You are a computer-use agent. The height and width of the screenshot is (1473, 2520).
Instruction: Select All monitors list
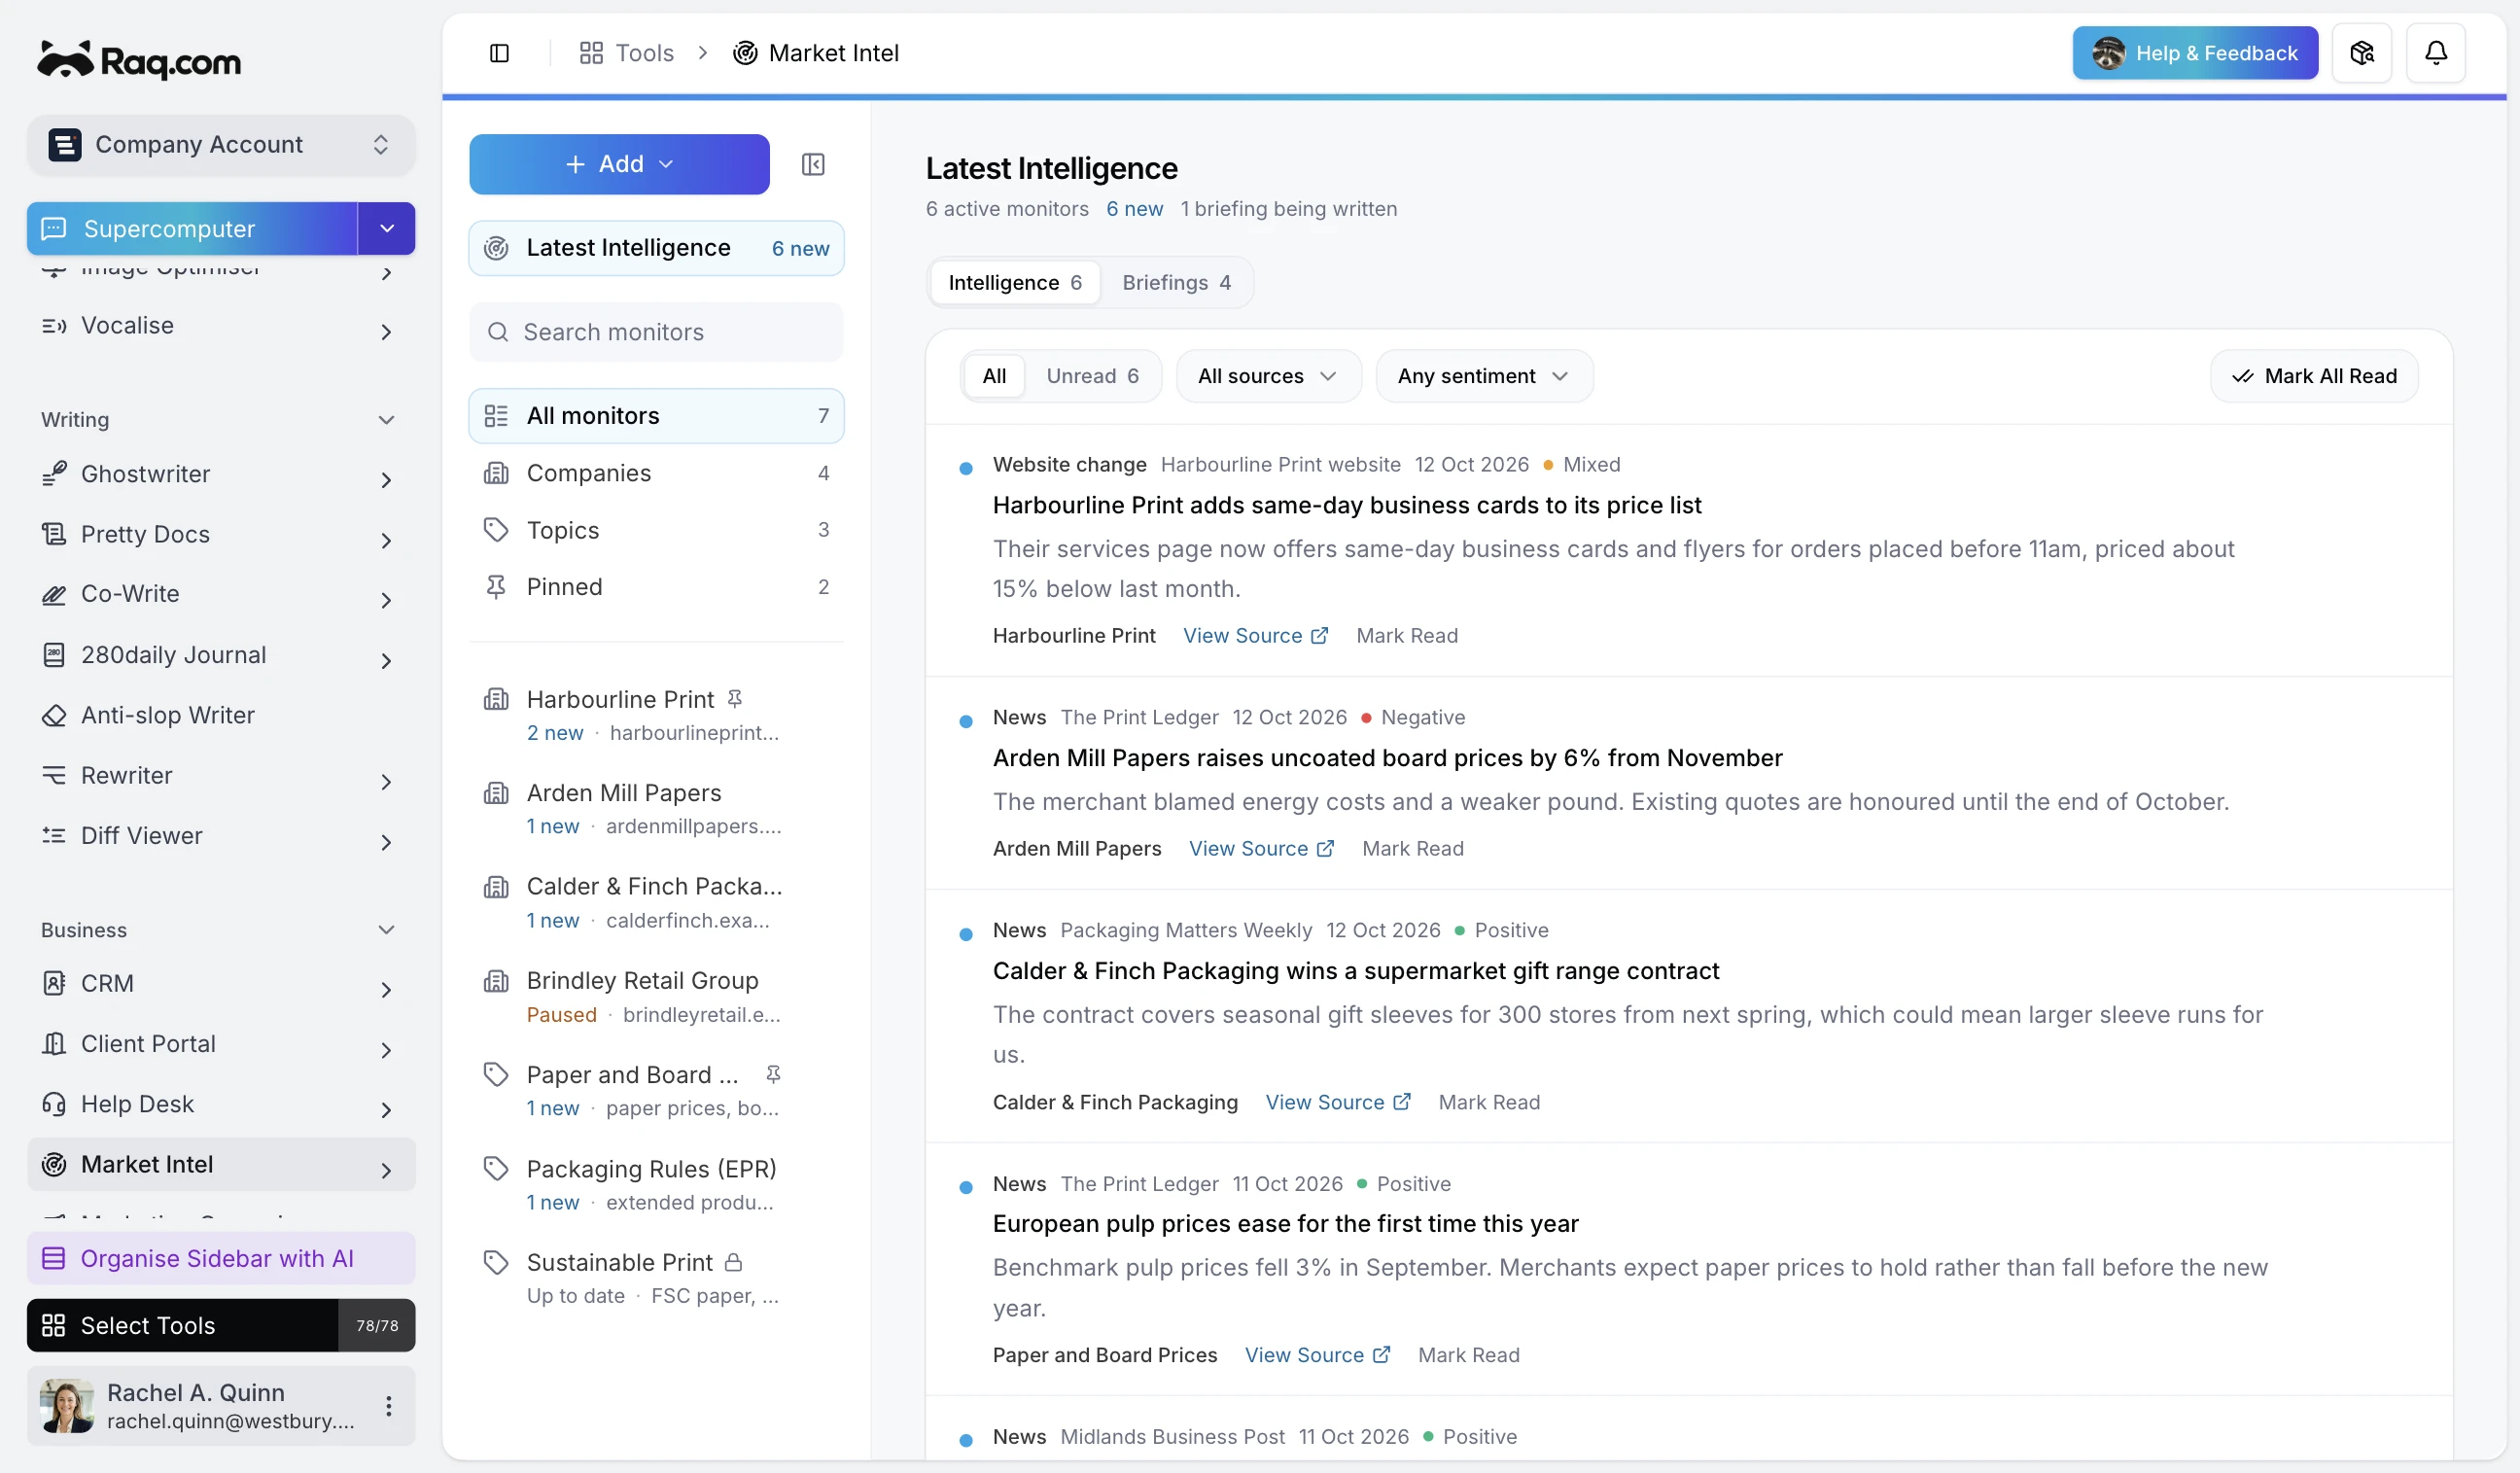(x=656, y=416)
